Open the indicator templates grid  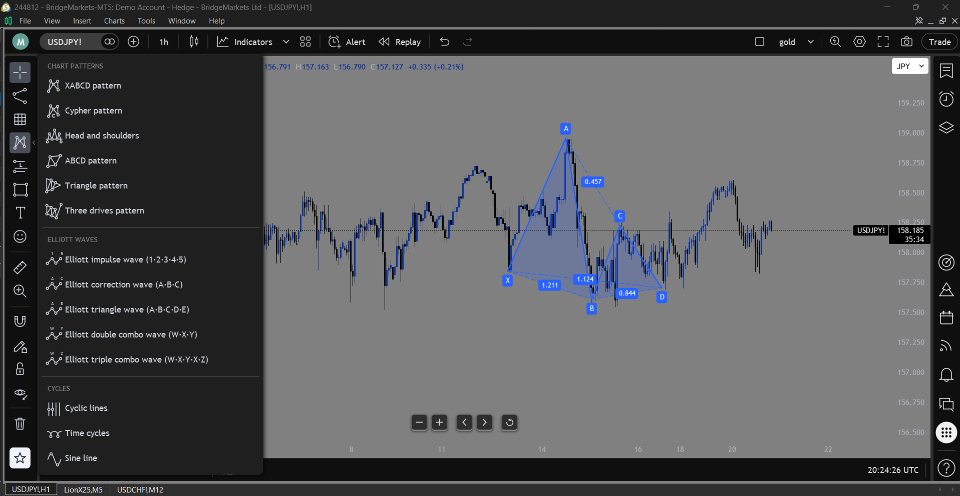point(306,42)
